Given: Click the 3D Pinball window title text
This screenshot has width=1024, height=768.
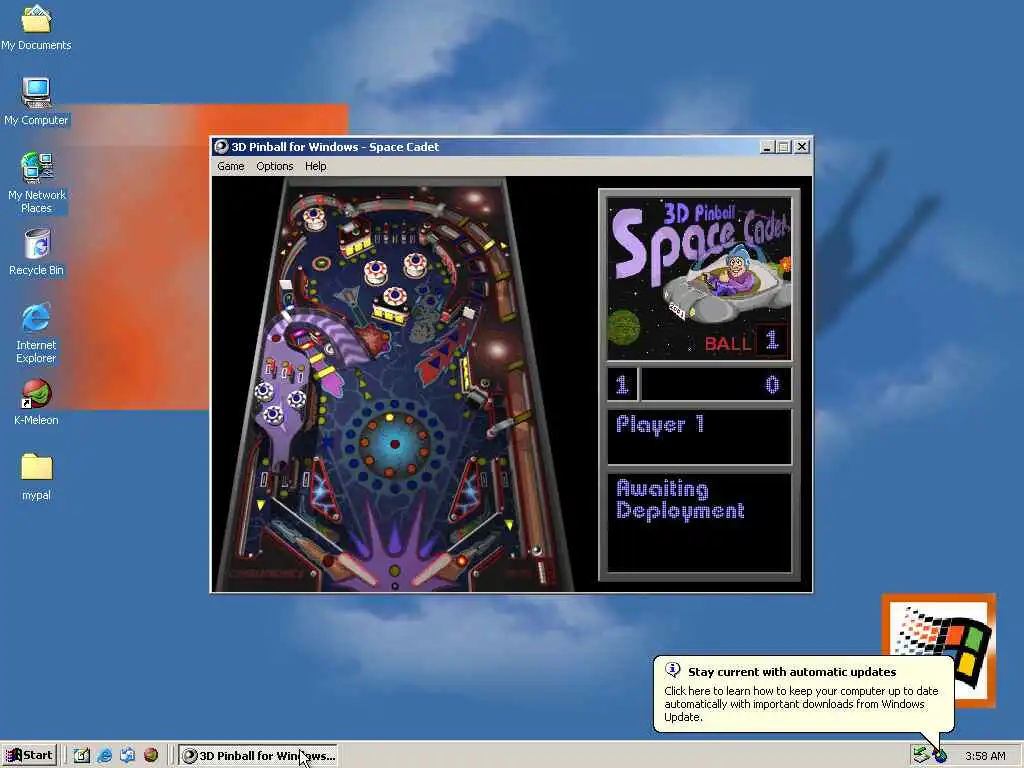Looking at the screenshot, I should 335,147.
